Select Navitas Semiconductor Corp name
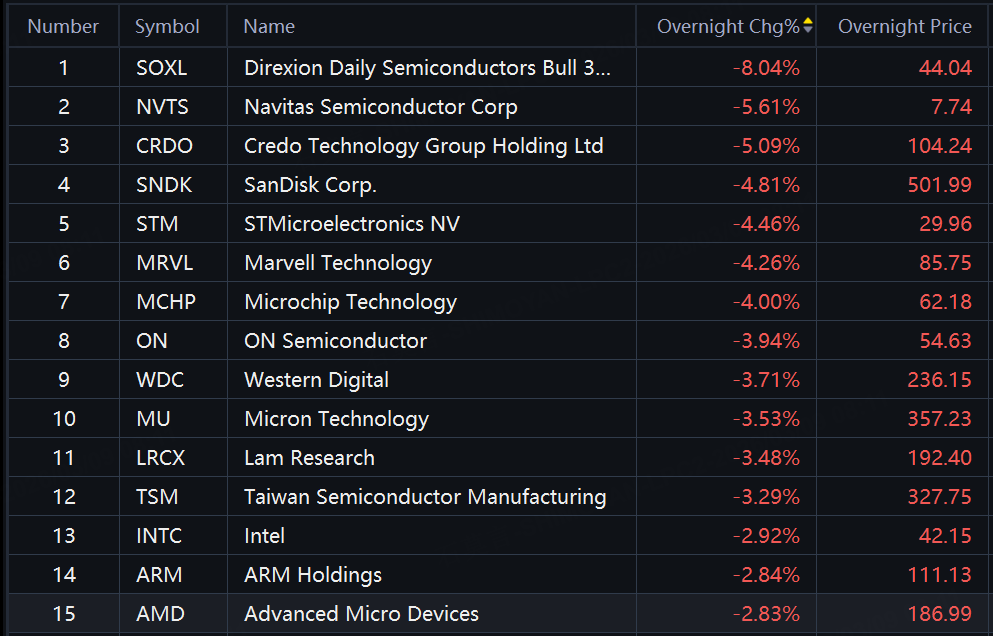Image resolution: width=993 pixels, height=636 pixels. pos(380,107)
